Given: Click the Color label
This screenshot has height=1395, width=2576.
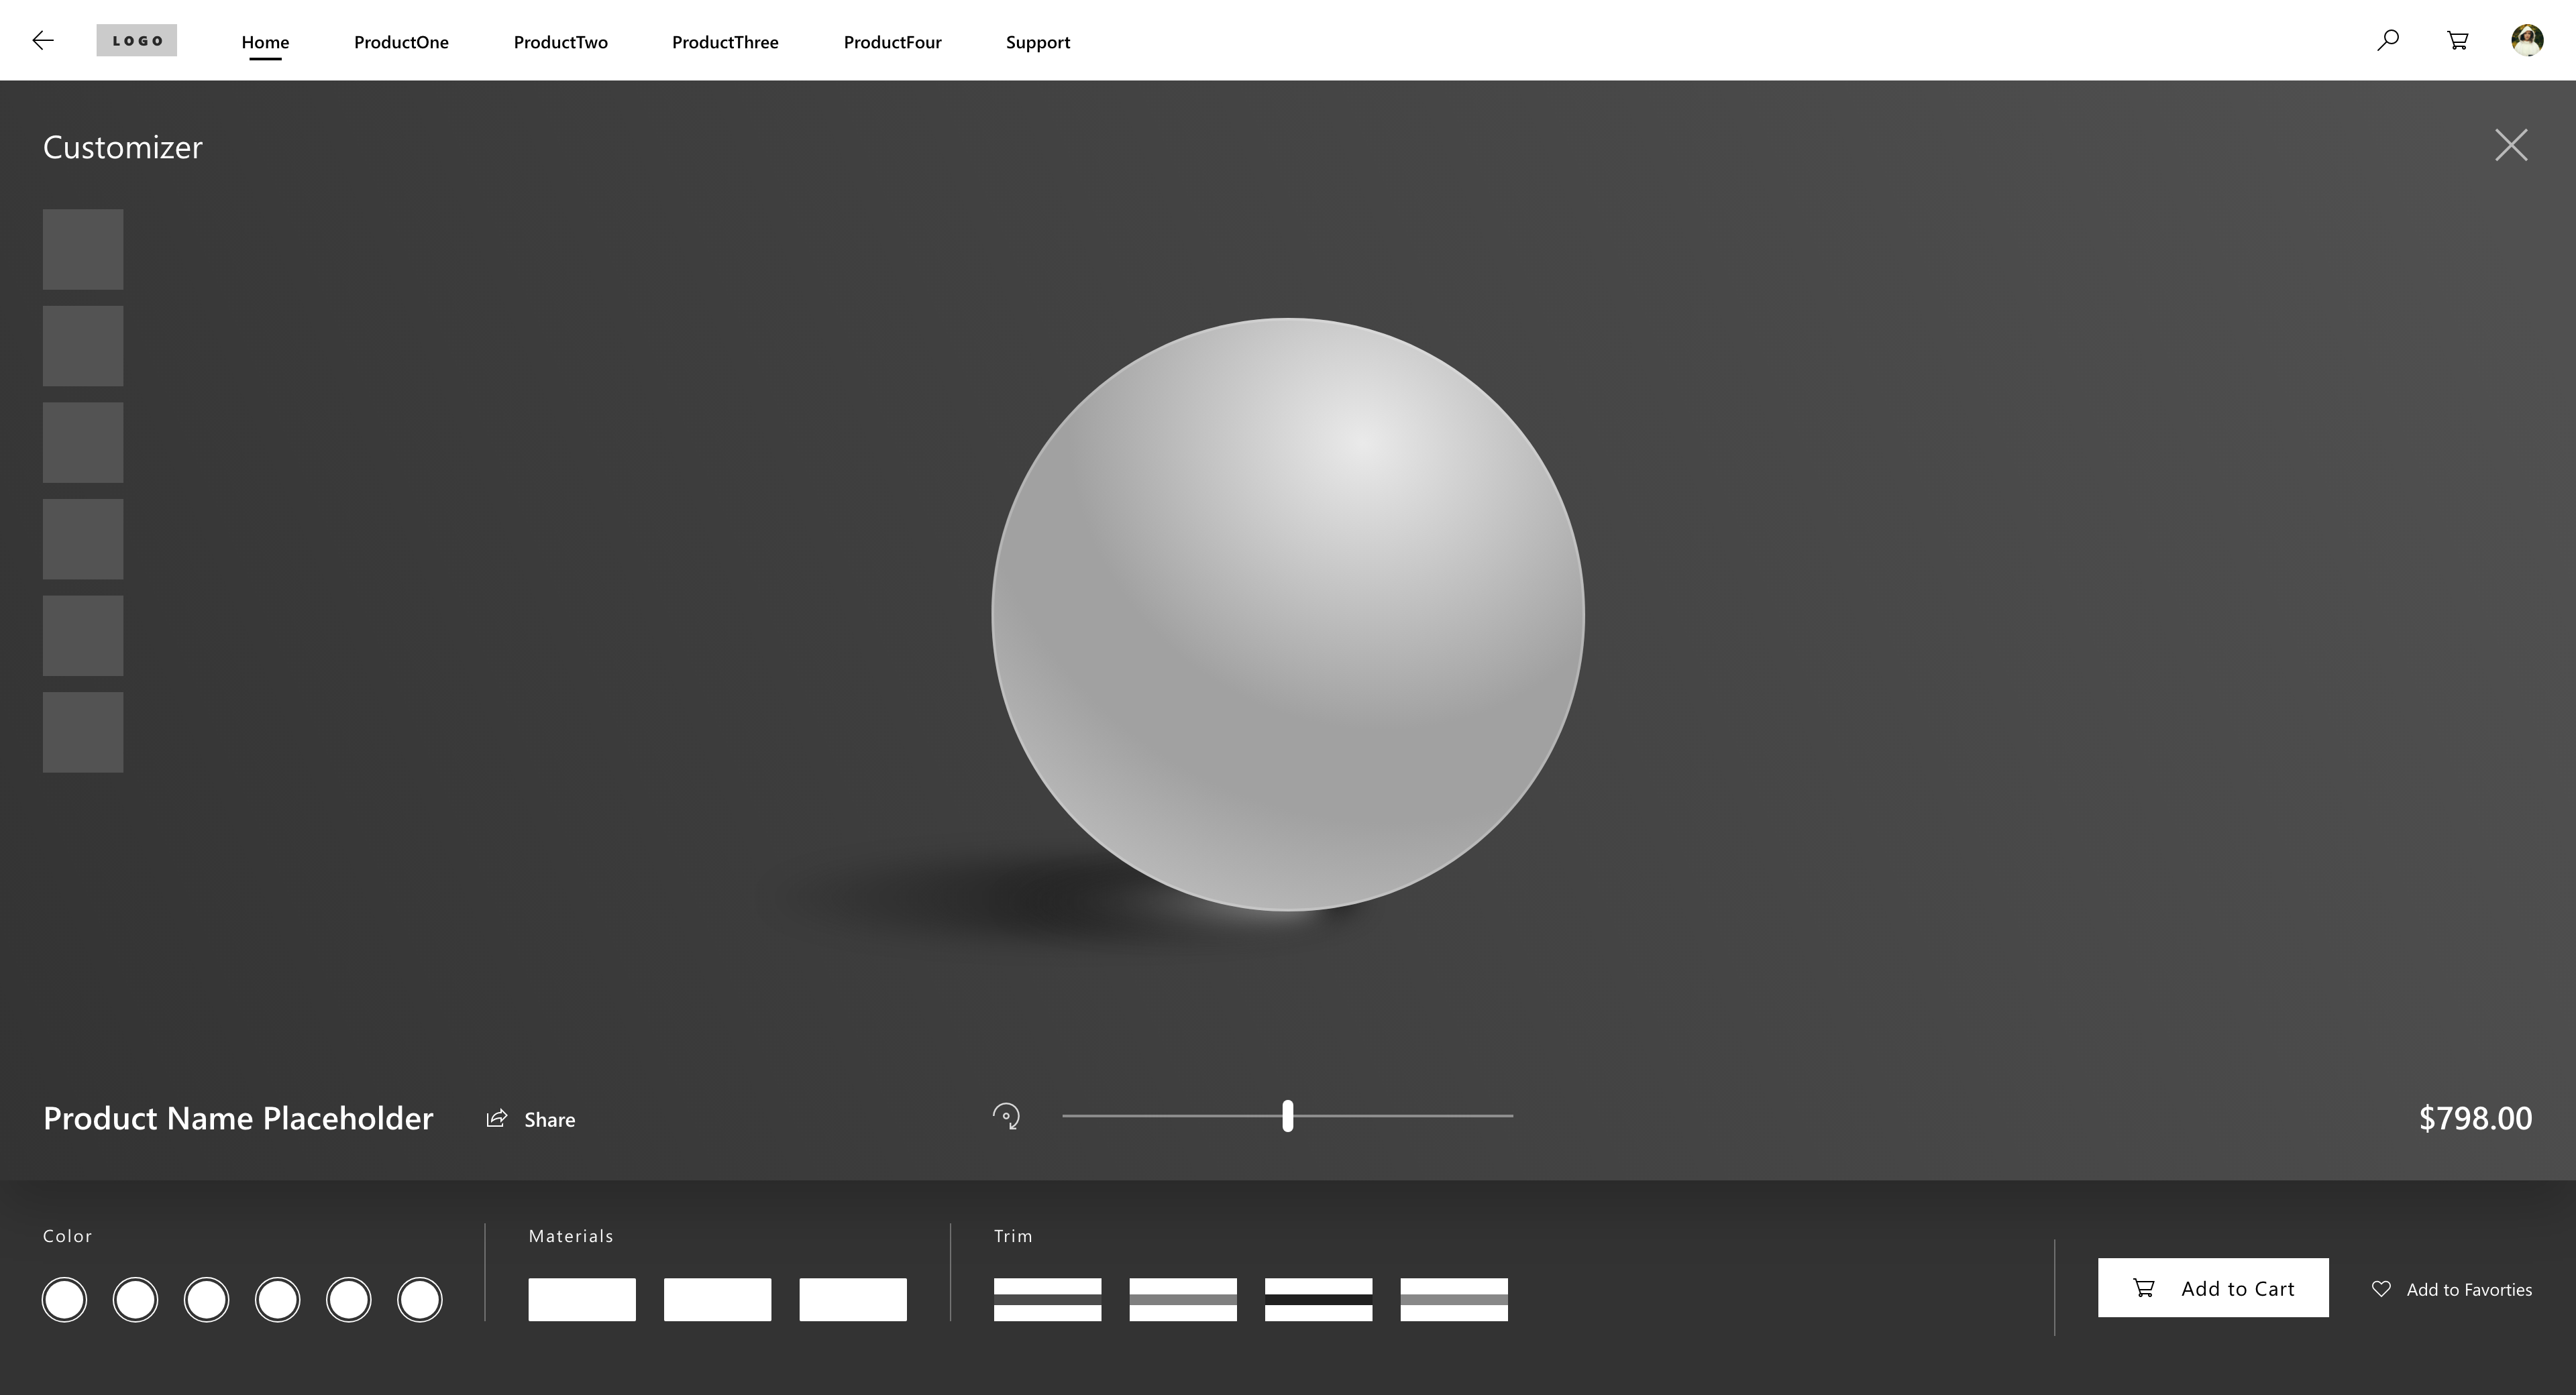Looking at the screenshot, I should (x=68, y=1236).
